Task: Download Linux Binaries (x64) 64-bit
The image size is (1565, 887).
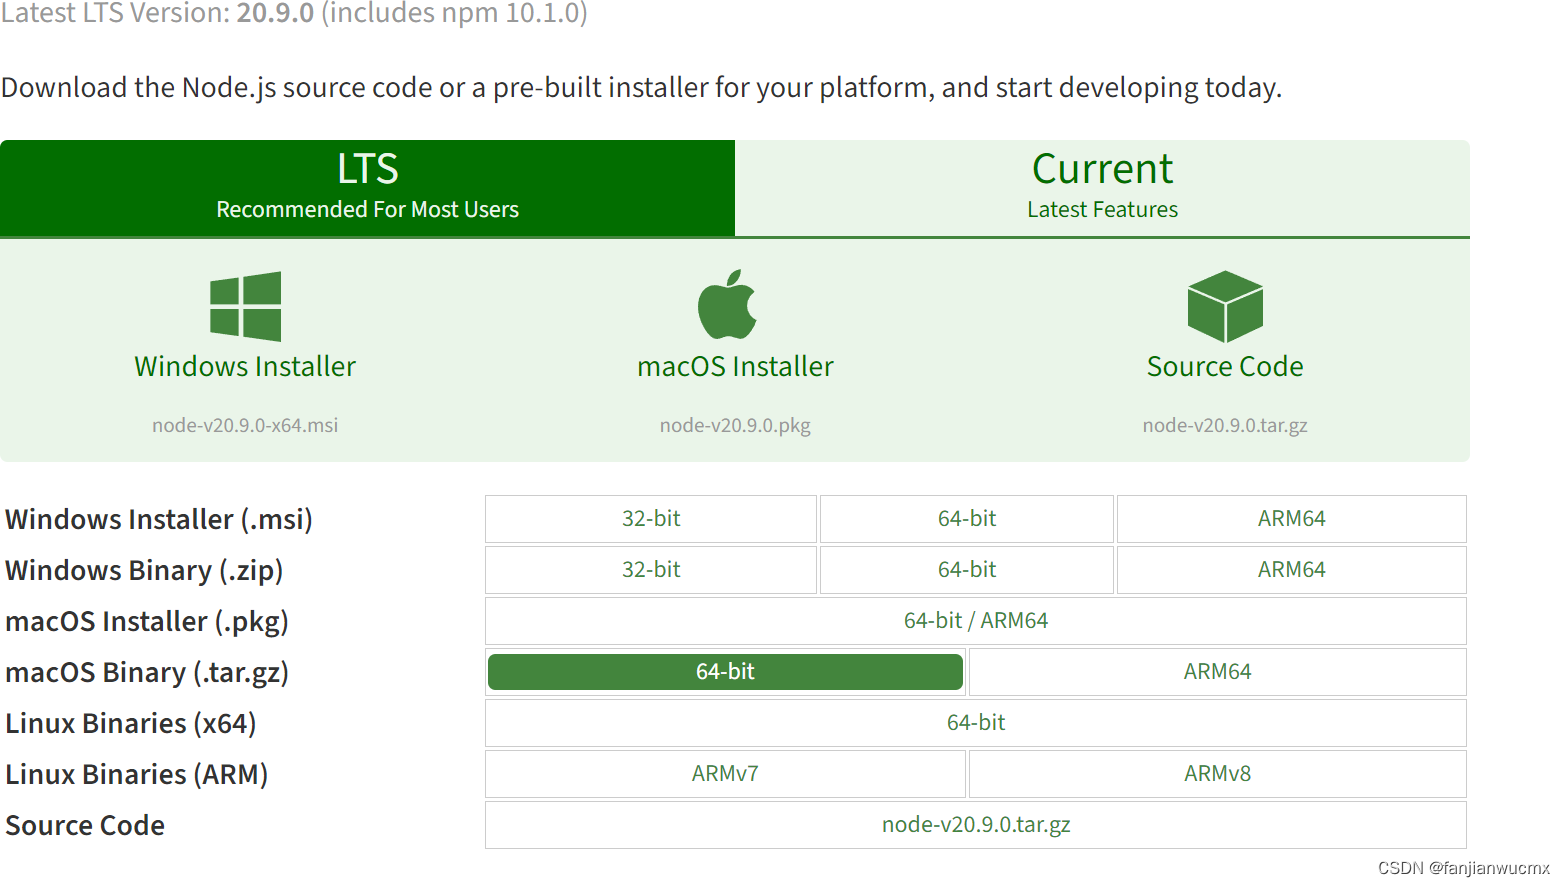Action: (x=976, y=723)
